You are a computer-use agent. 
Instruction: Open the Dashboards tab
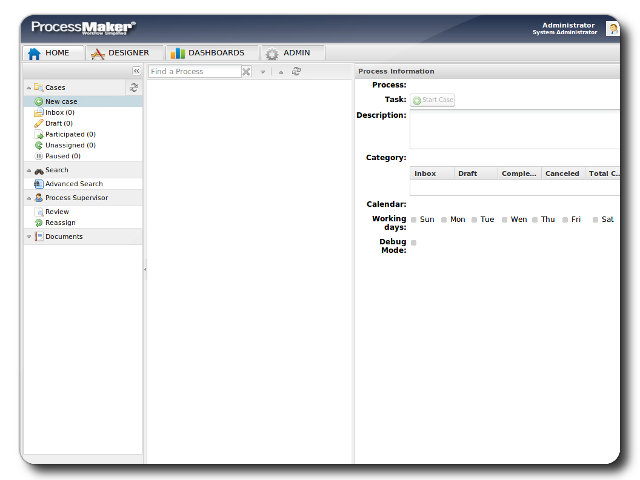point(207,53)
